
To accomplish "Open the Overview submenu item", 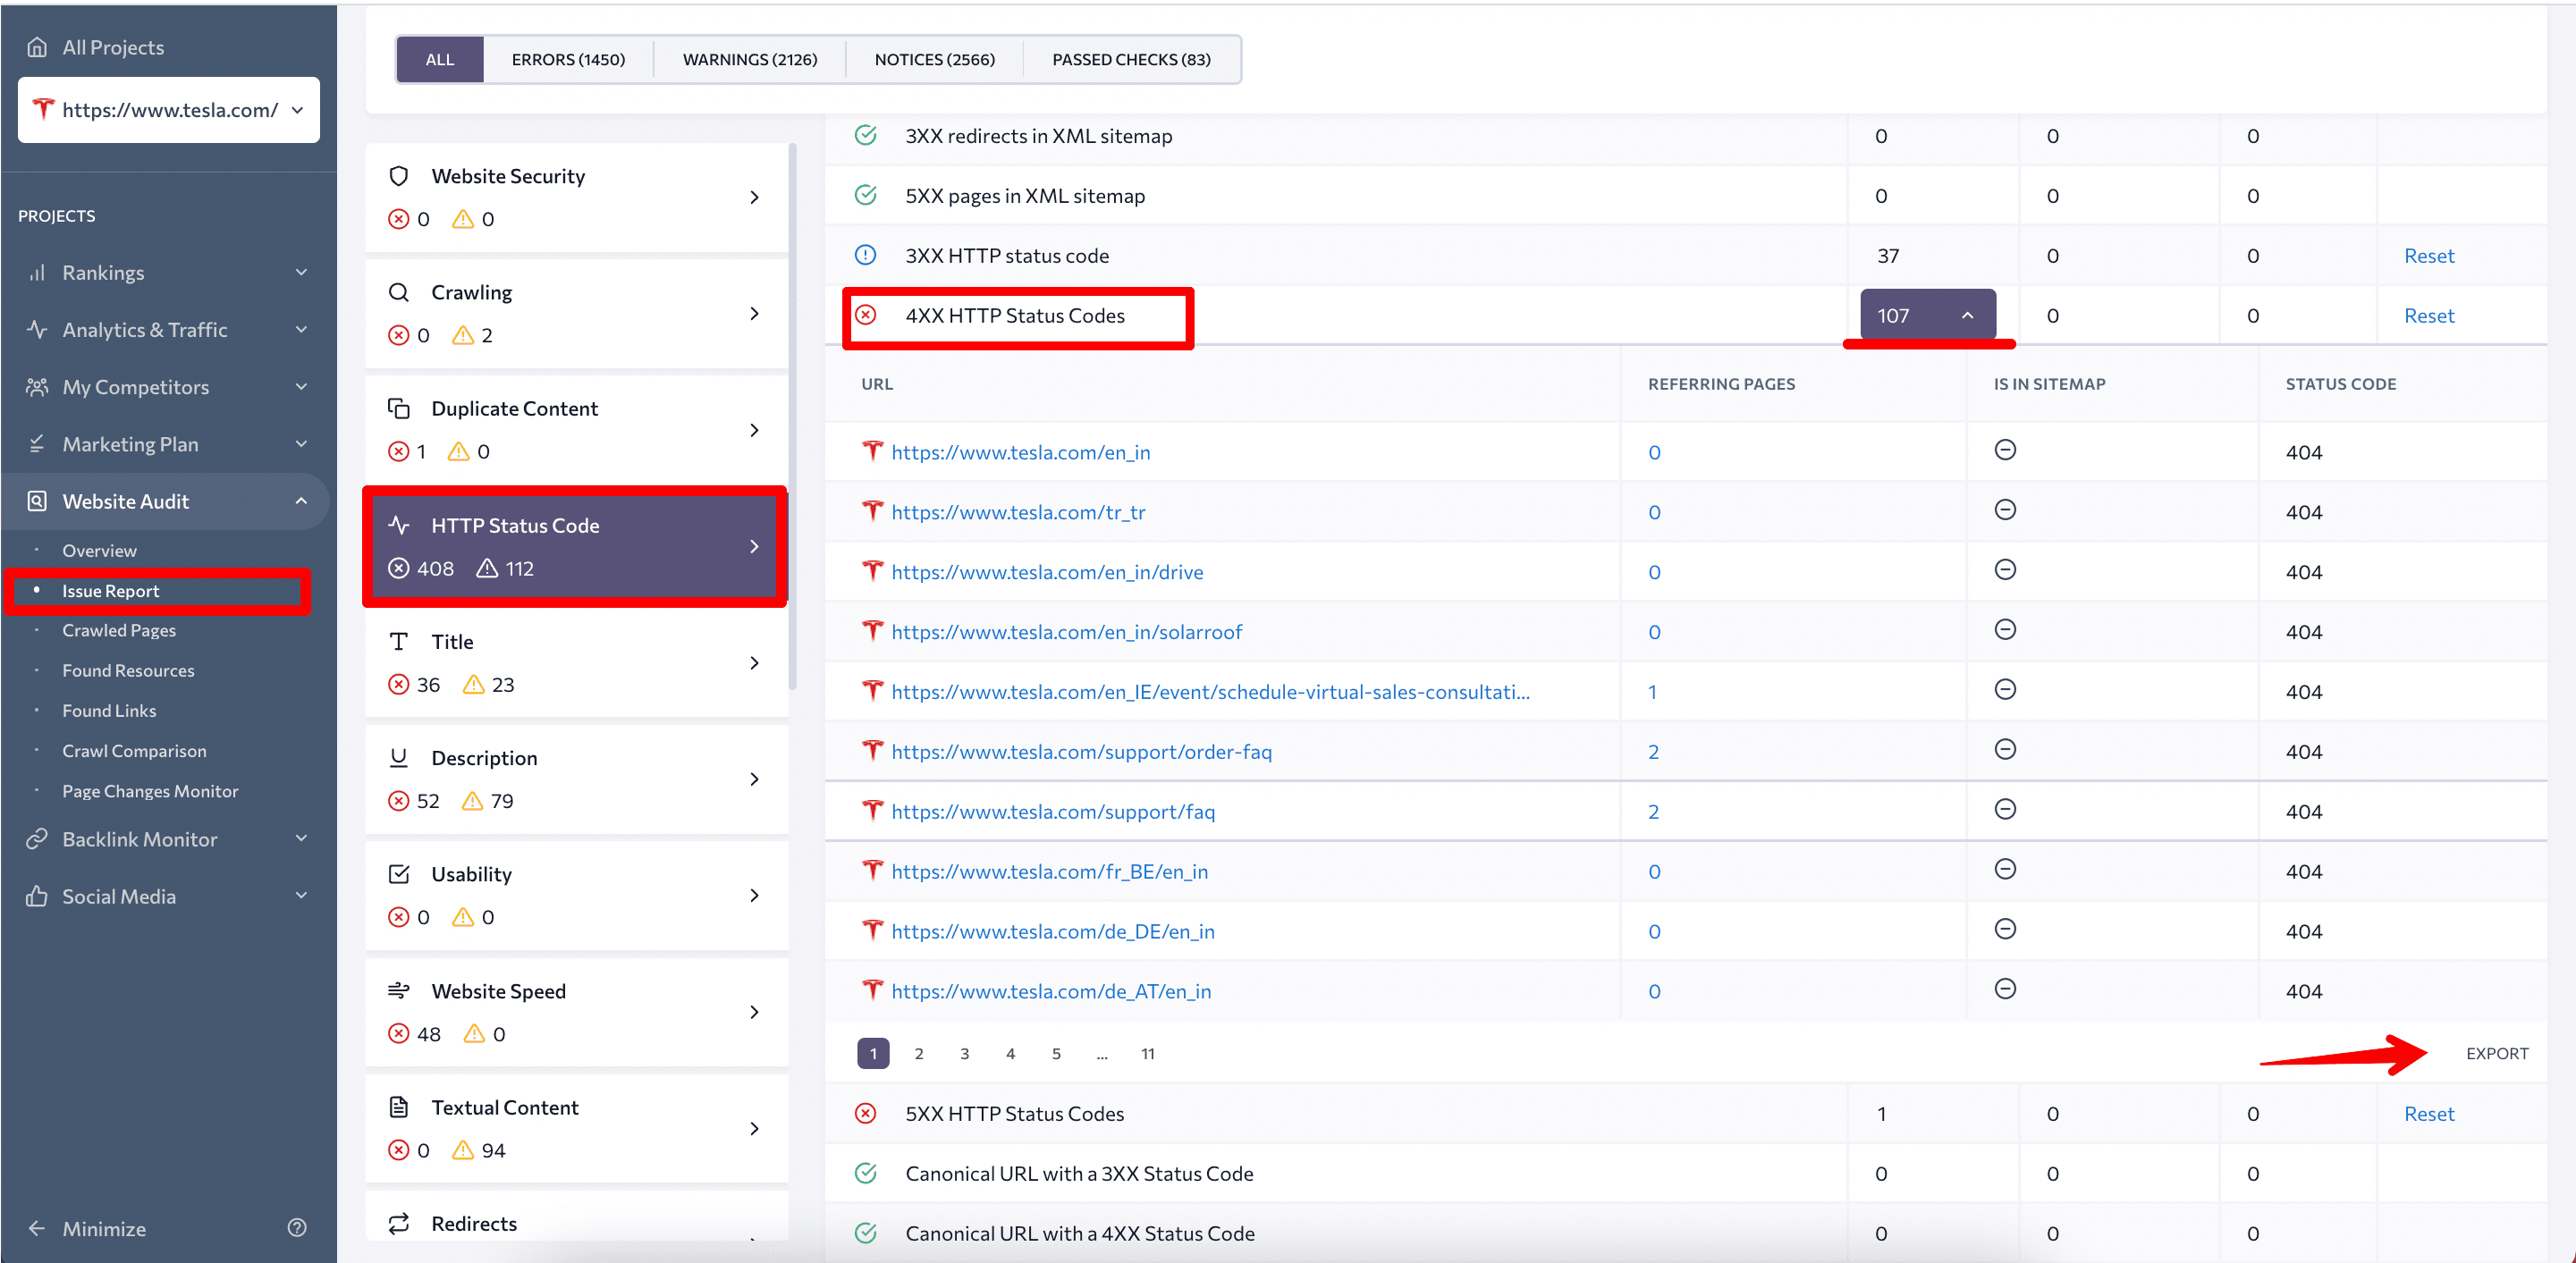I will [99, 550].
